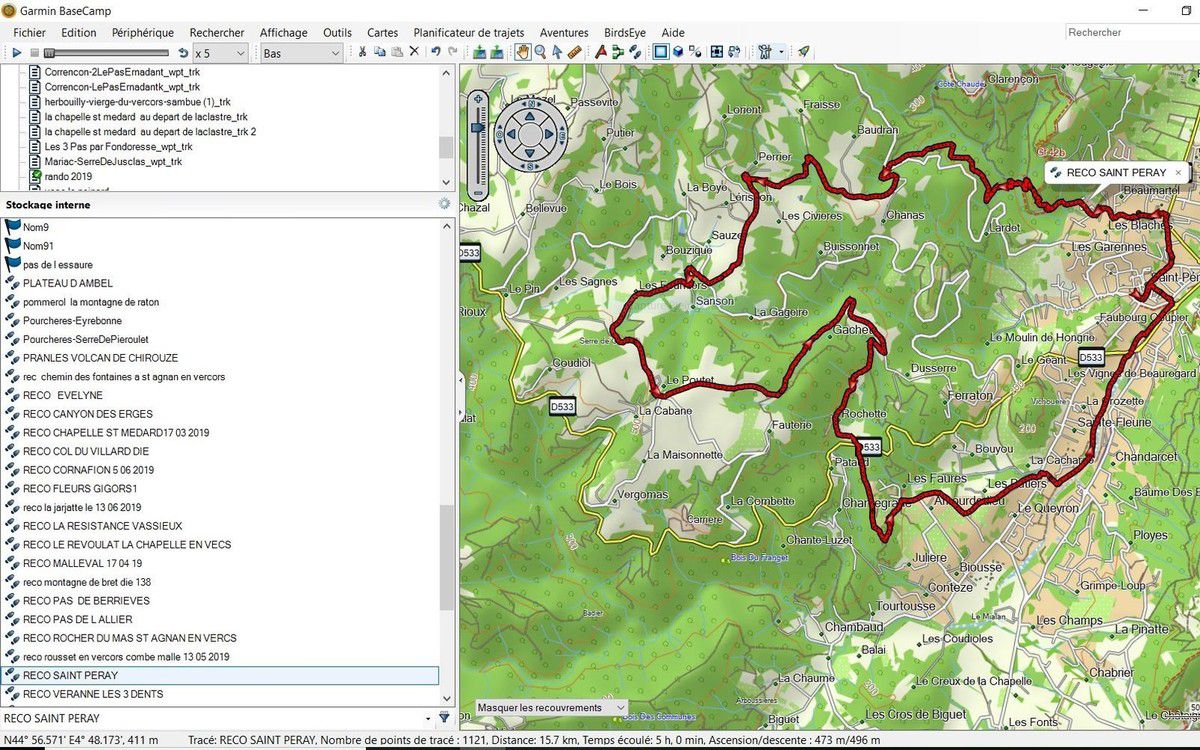
Task: Click the Send to device icon
Action: [x=479, y=52]
